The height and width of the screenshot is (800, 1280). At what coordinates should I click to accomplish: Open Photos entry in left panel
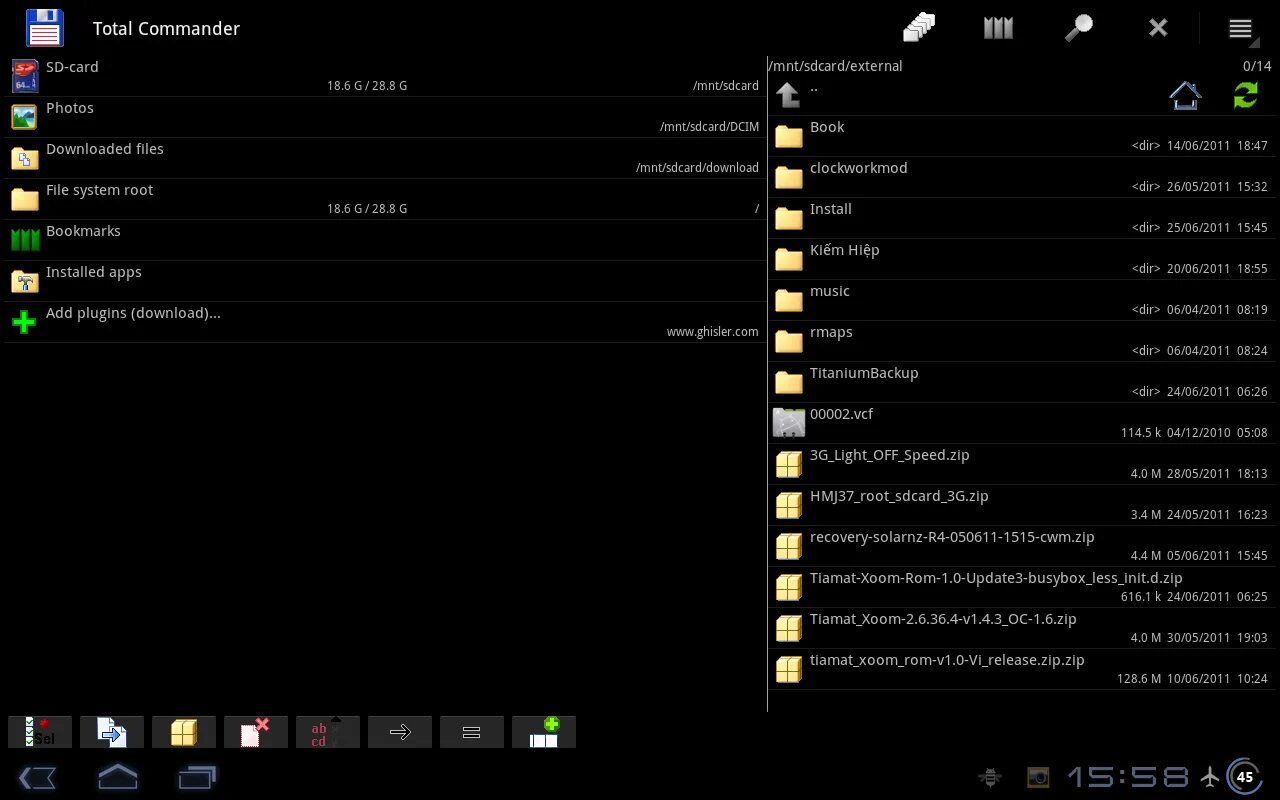(x=385, y=117)
